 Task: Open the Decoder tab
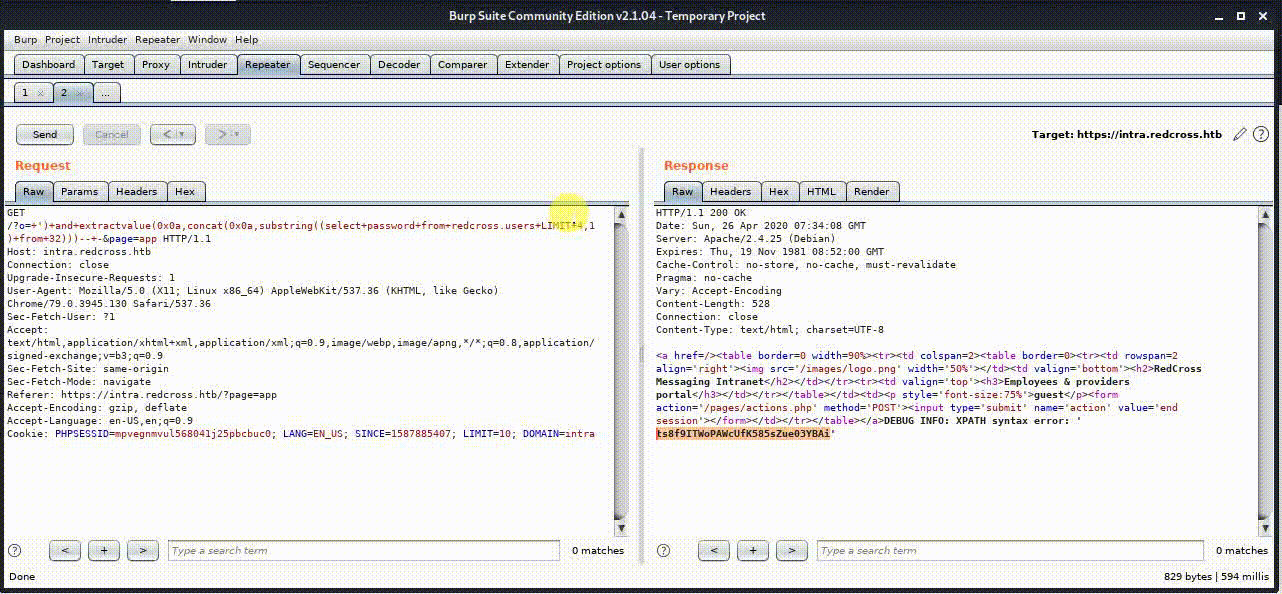(399, 65)
